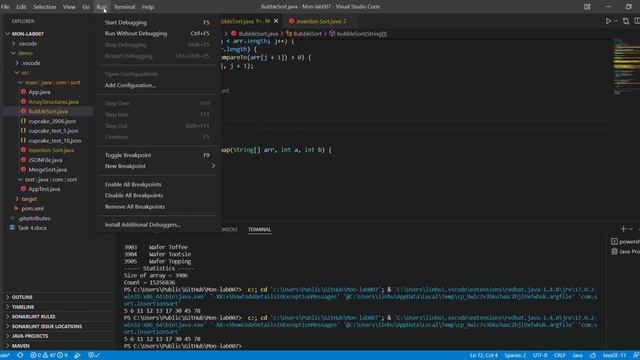
Task: Open cupcake_test_5.json file
Action: [x=53, y=131]
